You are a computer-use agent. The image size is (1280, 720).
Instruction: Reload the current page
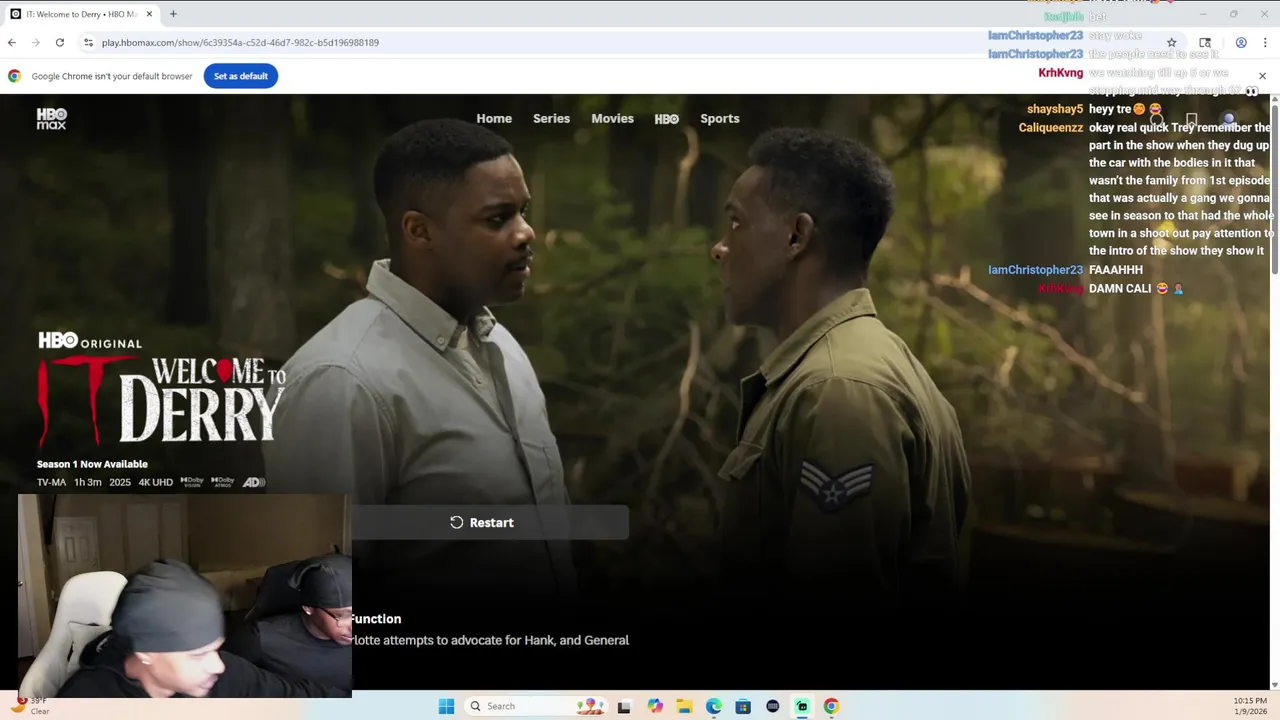[x=60, y=42]
